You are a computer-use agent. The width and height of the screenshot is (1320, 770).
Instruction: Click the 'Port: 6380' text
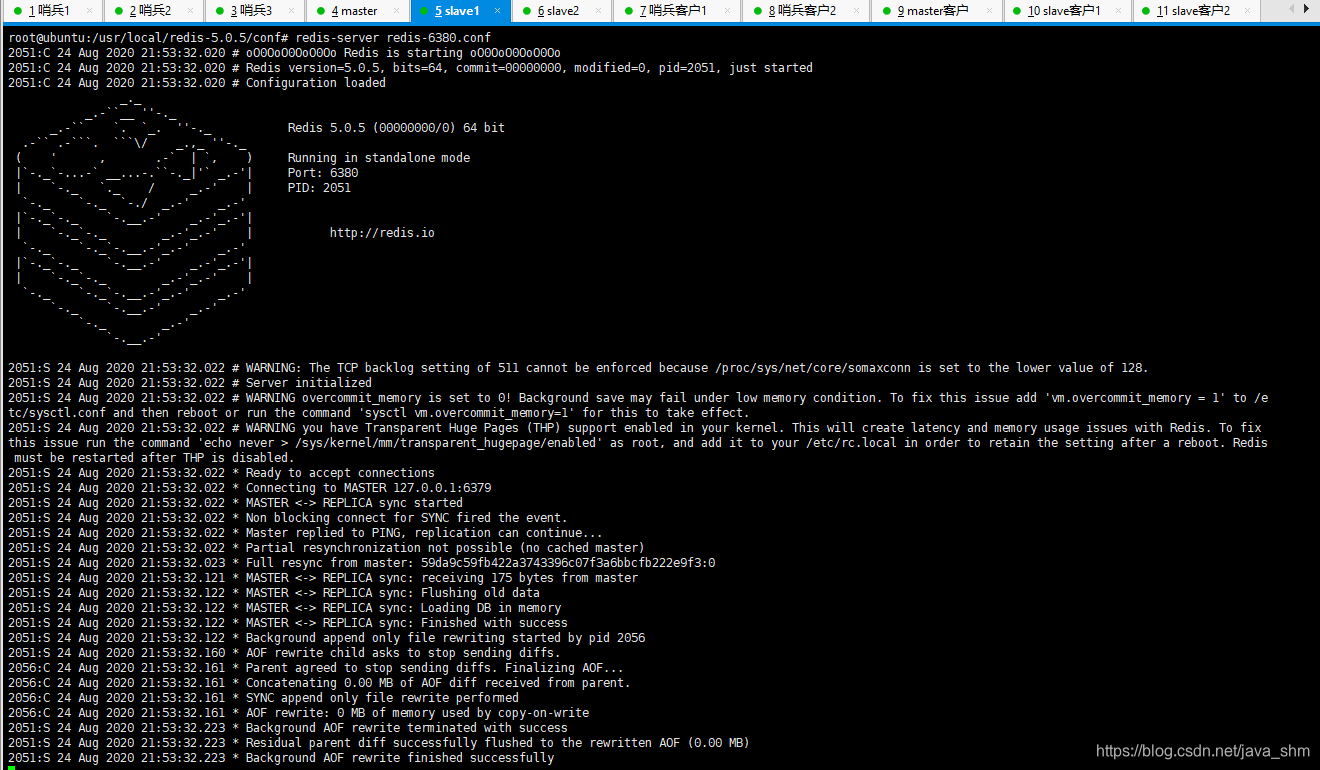323,173
